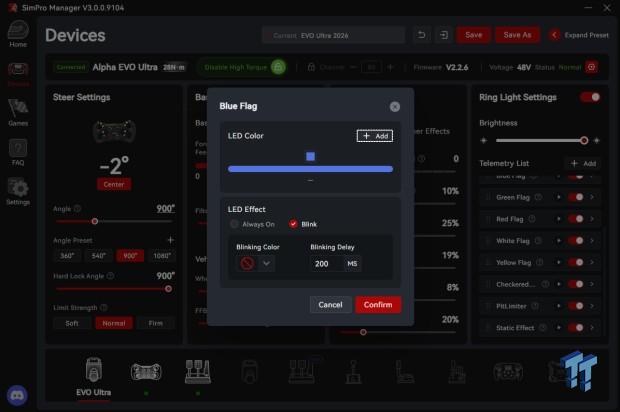
Task: Toggle the Checkered flag telemetry switch
Action: click(576, 284)
